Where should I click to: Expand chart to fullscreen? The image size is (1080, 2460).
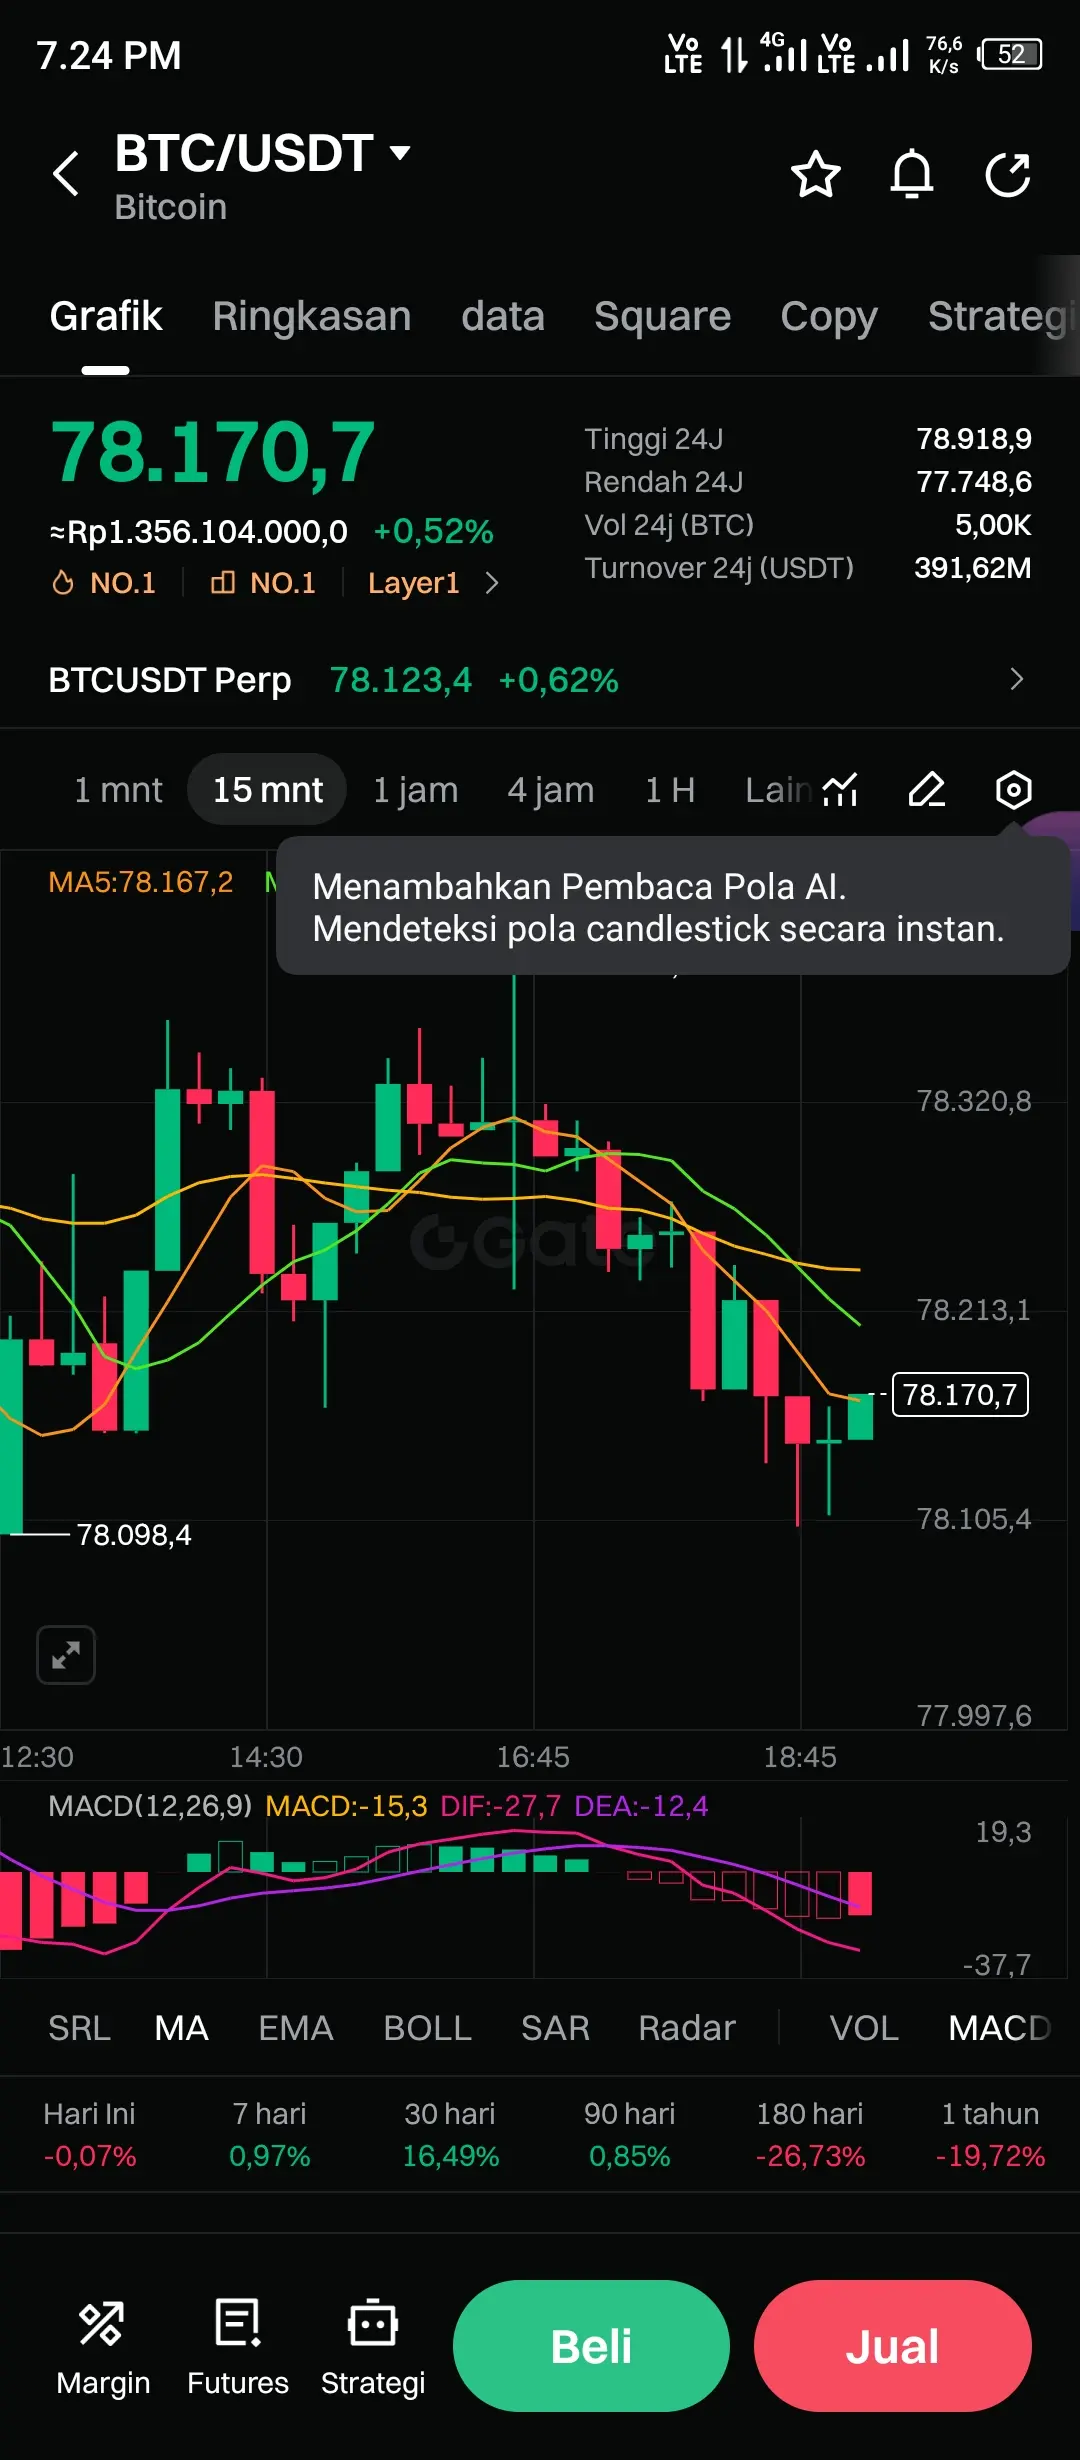pos(66,1655)
